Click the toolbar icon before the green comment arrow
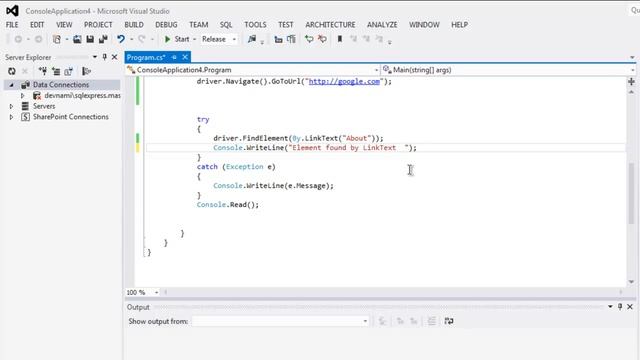This screenshot has width=640, height=360. pos(291,39)
